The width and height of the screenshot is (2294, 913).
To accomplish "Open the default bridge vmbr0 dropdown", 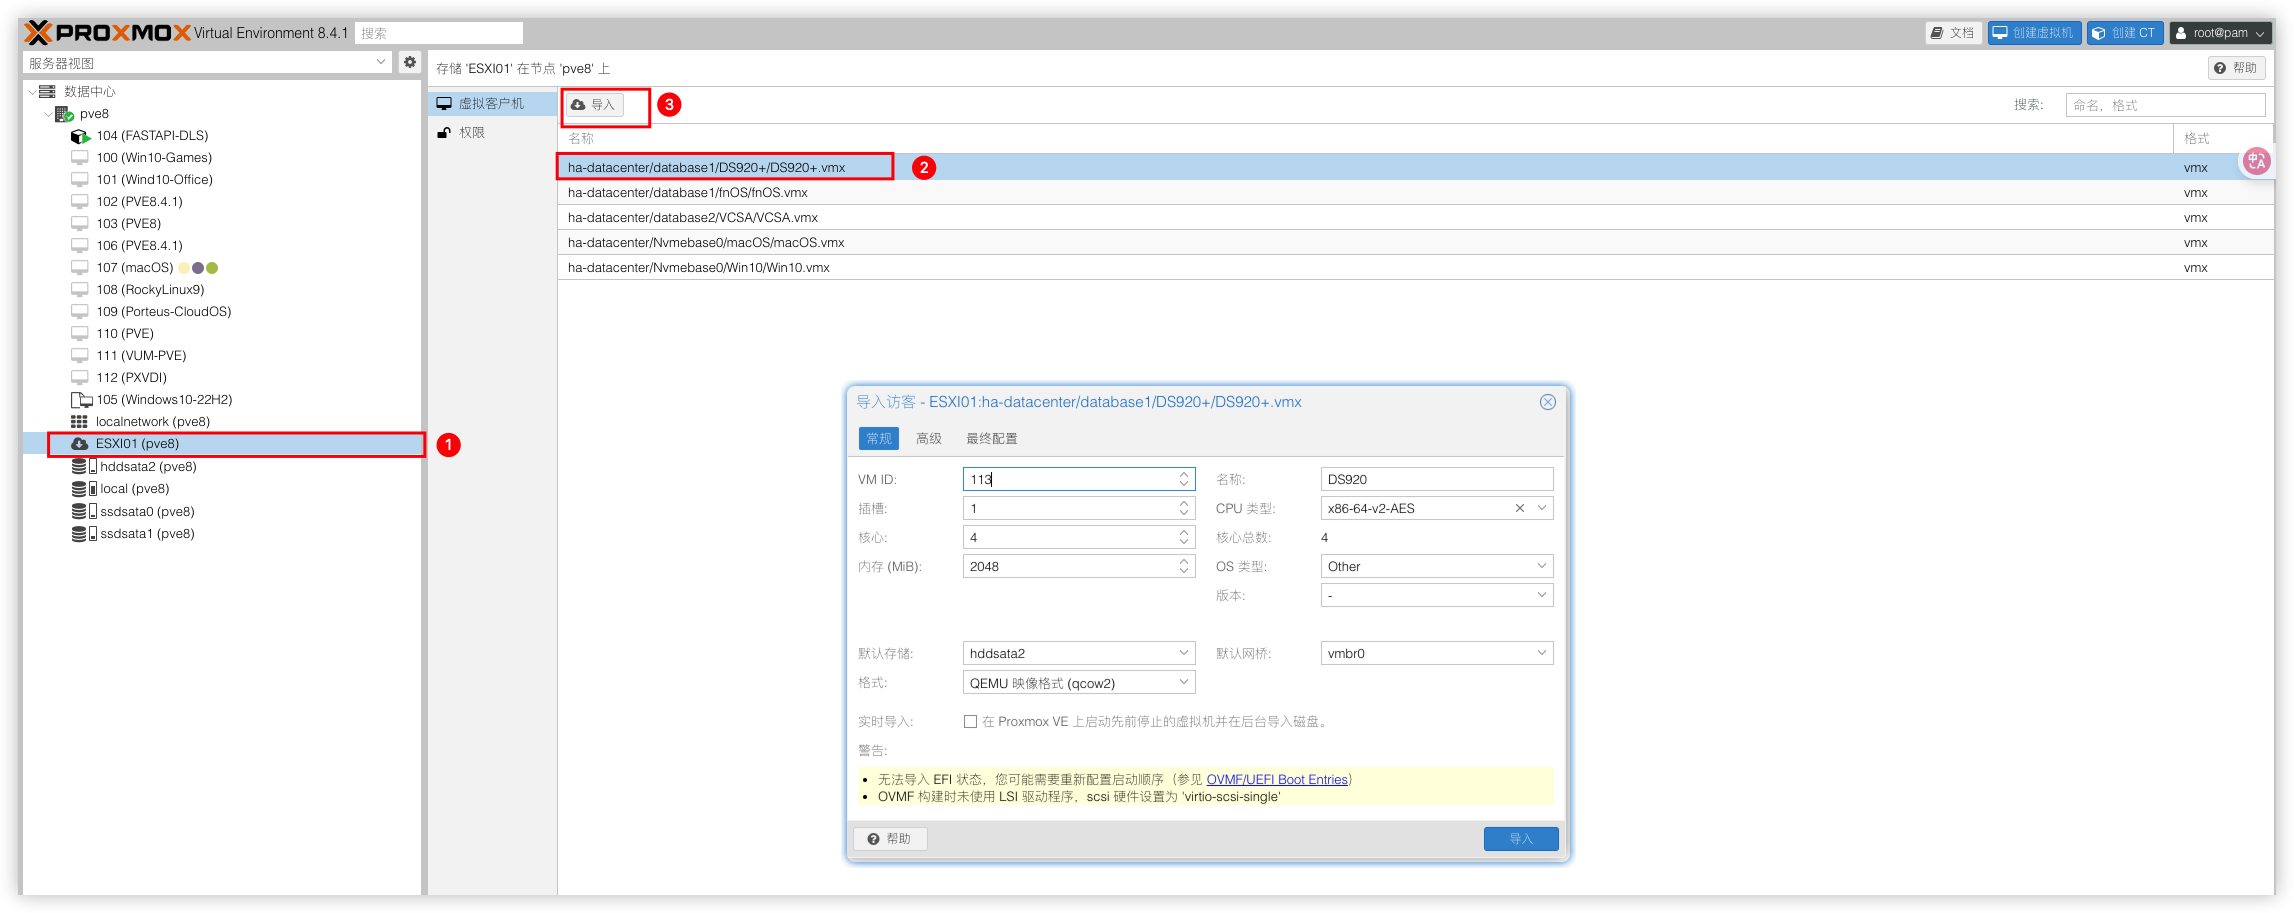I will 1542,653.
